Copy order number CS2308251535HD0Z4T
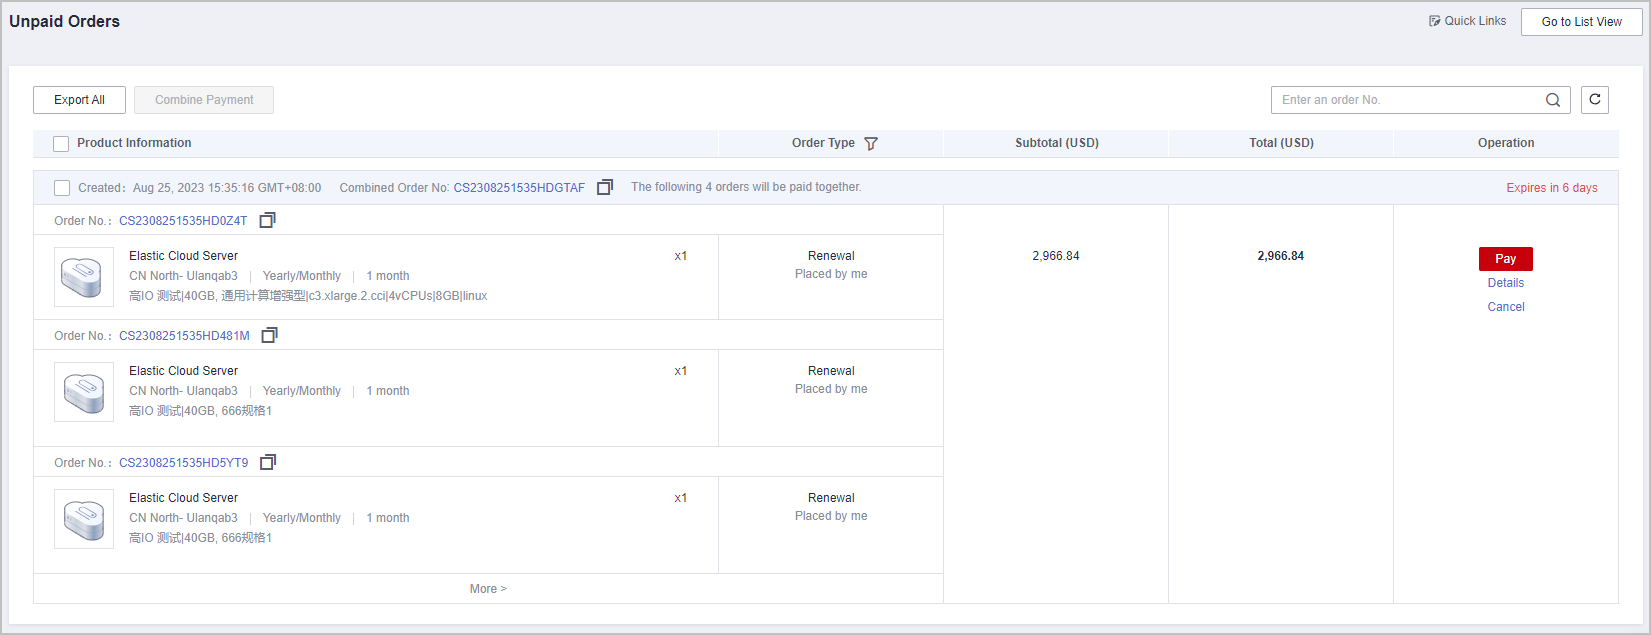 tap(267, 221)
